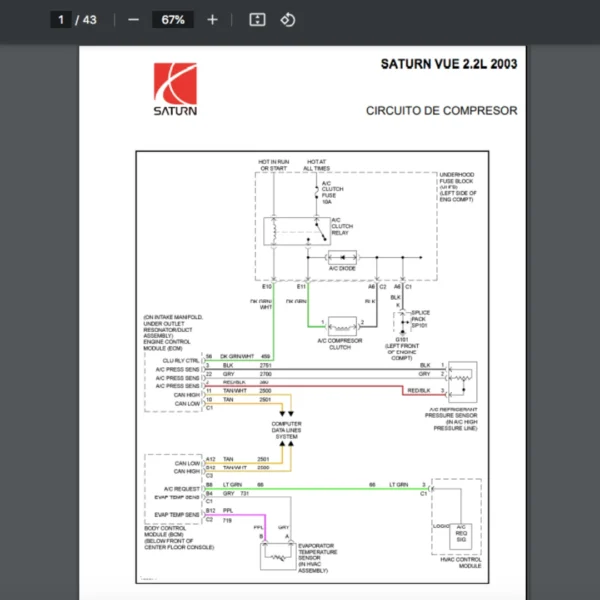Click the A/C DIODE label
Viewport: 600px width, 600px height.
[342, 269]
